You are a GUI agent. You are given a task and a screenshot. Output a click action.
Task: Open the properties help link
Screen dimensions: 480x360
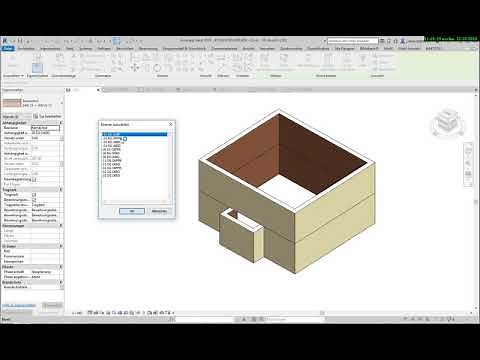pos(19,305)
